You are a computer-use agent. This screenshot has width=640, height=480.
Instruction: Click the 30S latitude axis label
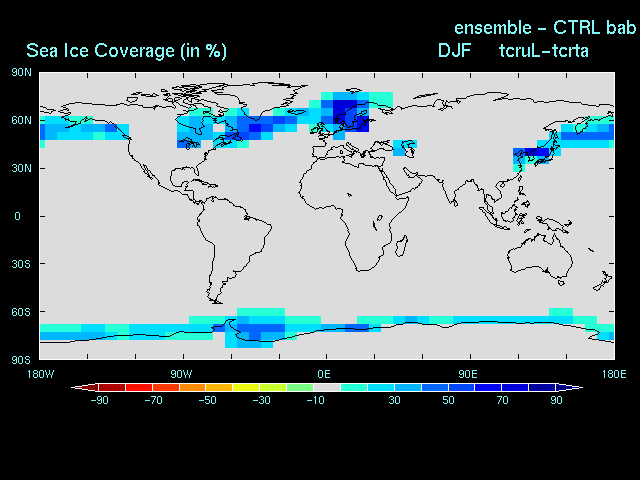point(21,264)
